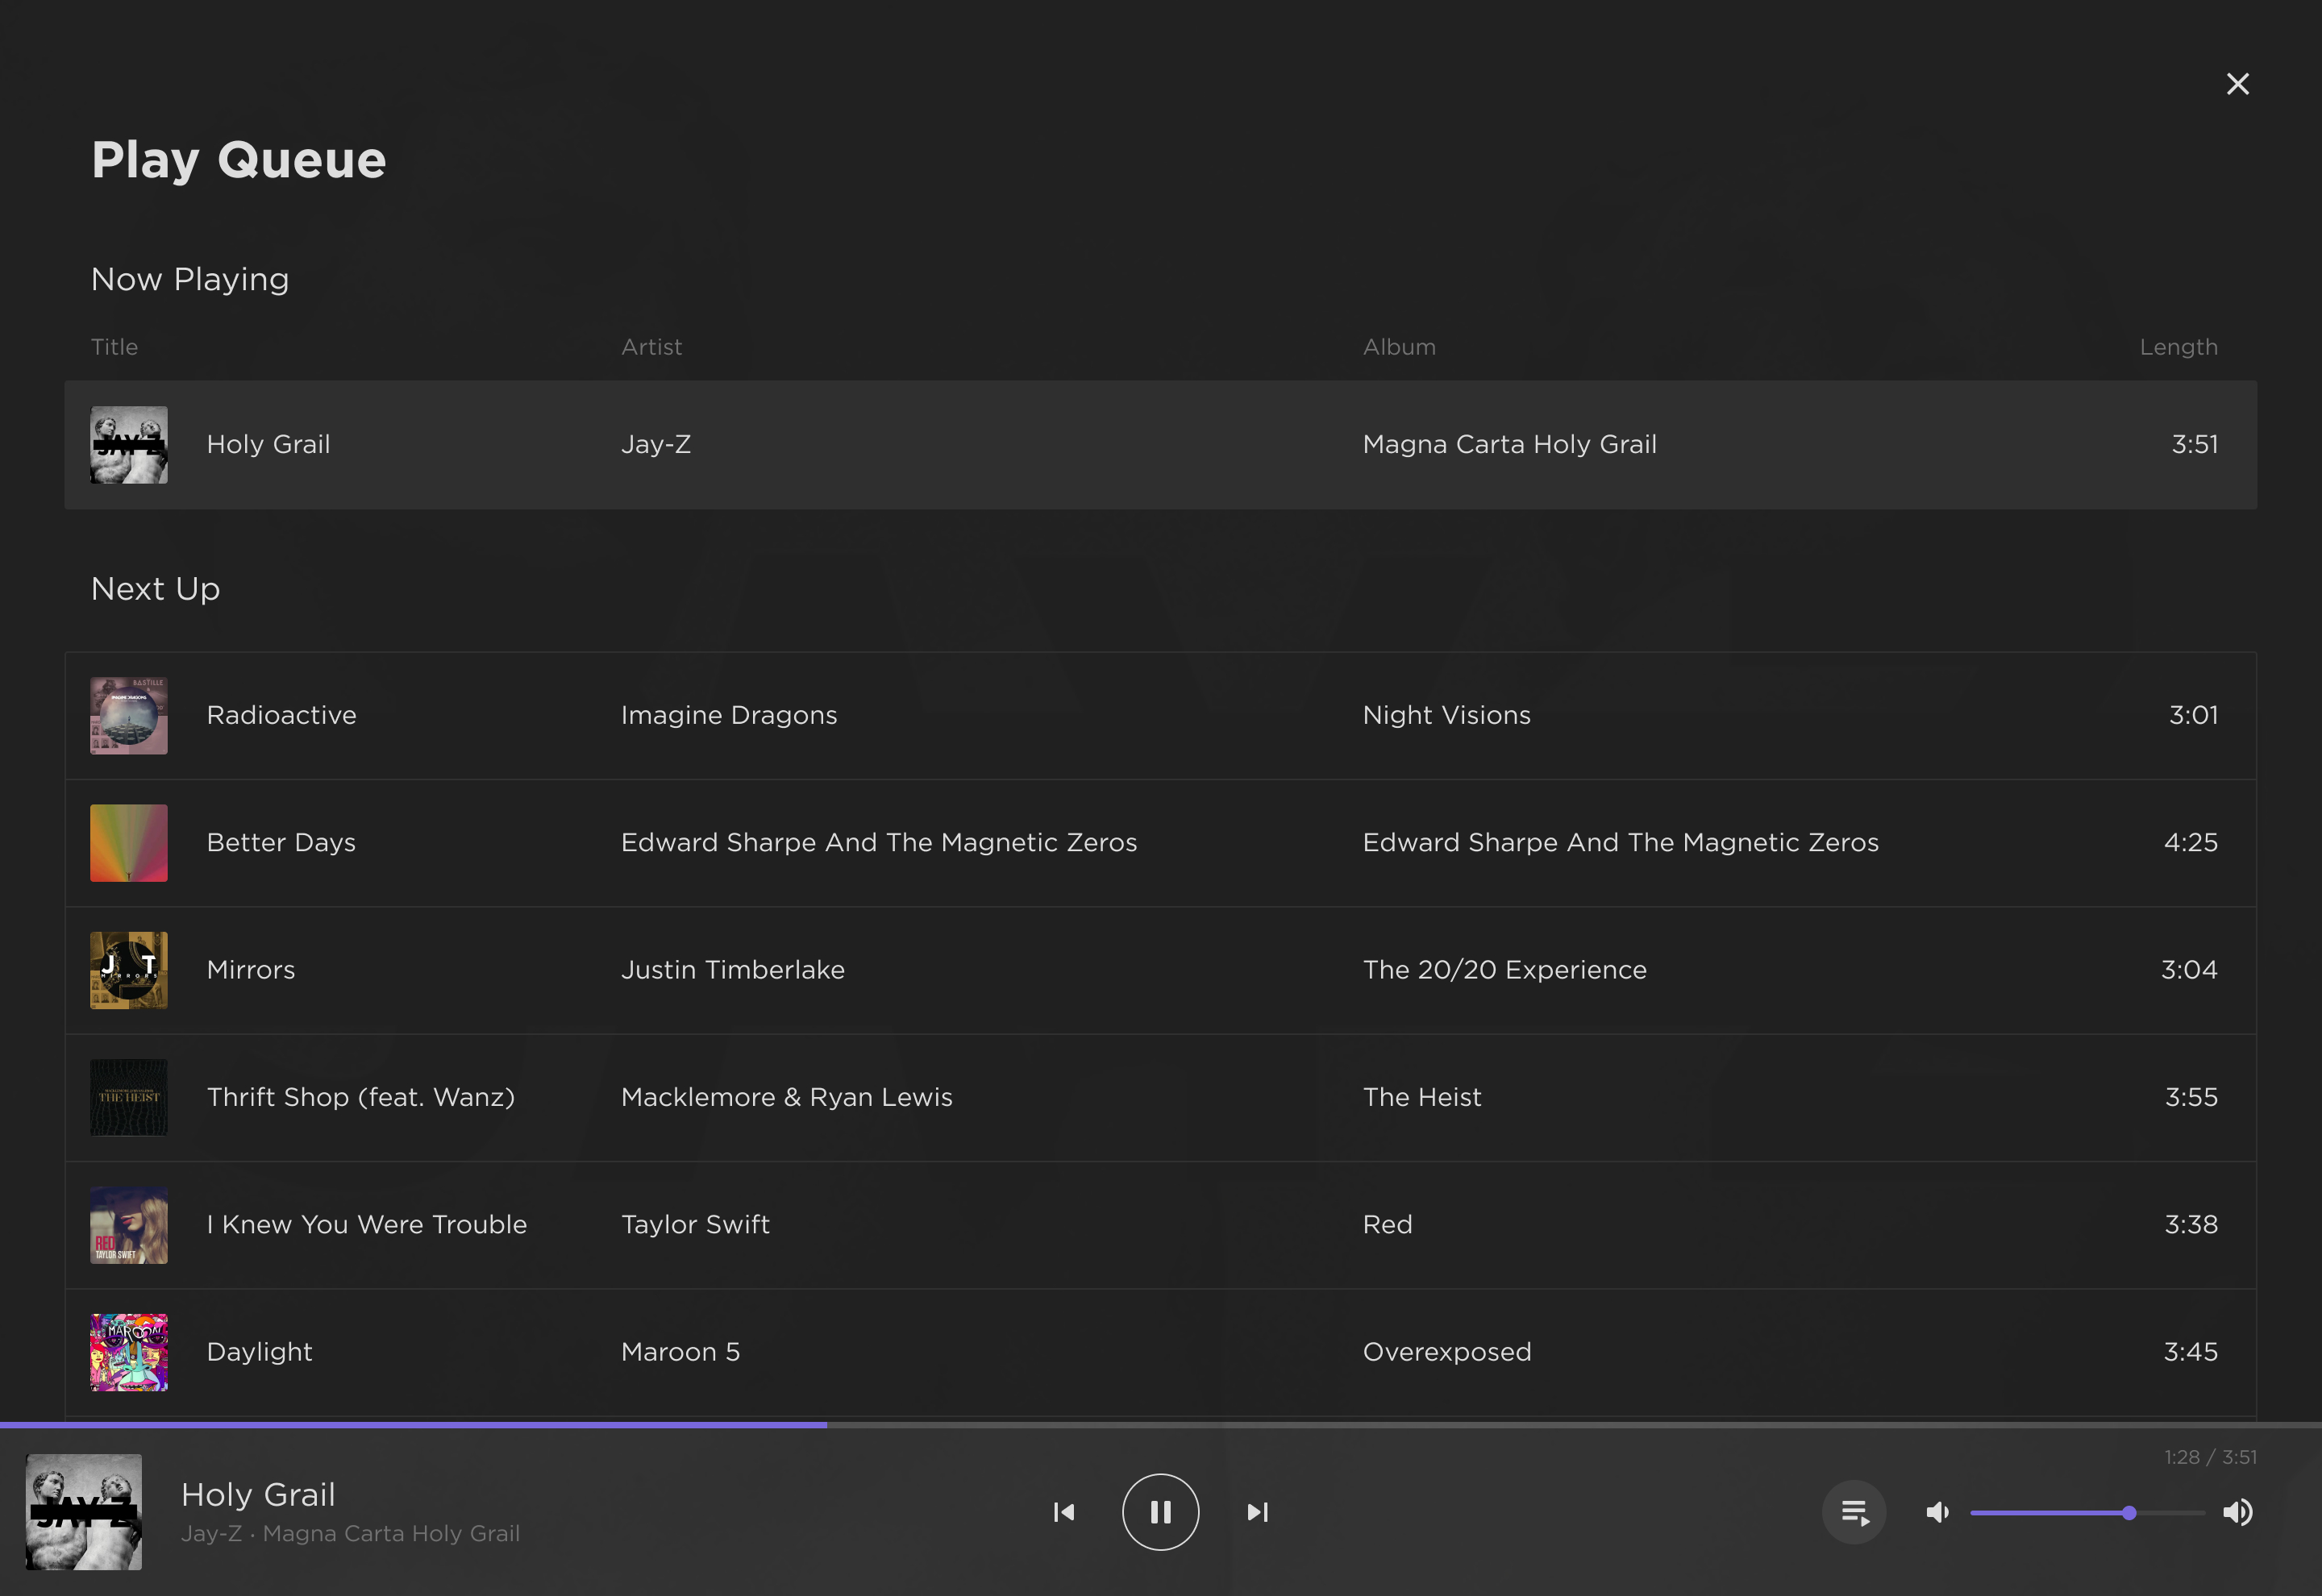Viewport: 2322px width, 1596px height.
Task: Adjust the volume slider
Action: 2088,1513
